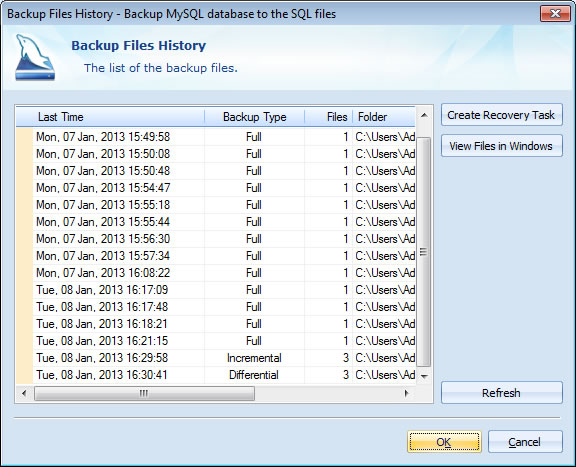Select row Mon, 07 Jan, 2013 15:50:08
The height and width of the screenshot is (467, 576).
(216, 154)
